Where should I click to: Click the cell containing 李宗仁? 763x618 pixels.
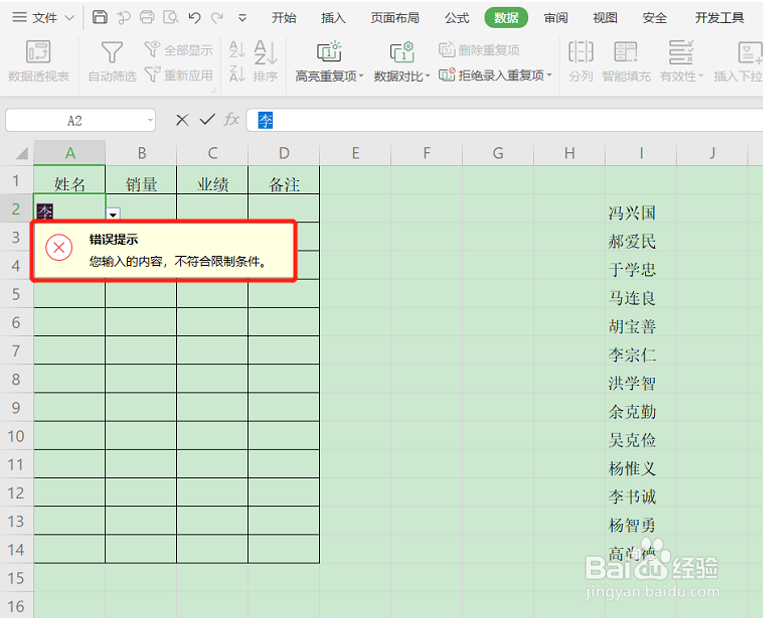641,350
